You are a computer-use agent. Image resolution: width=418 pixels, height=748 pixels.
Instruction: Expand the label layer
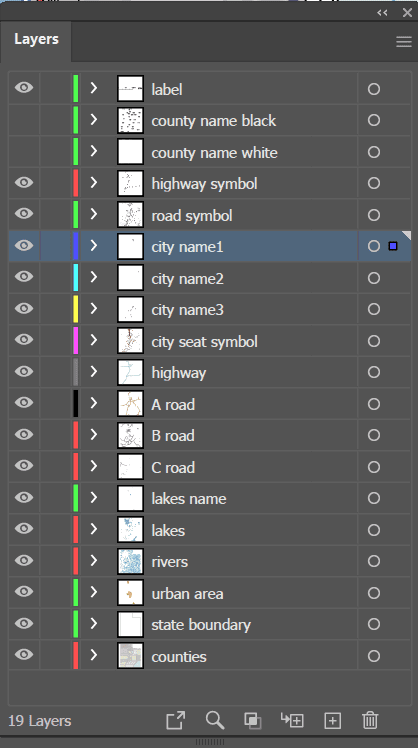pyautogui.click(x=94, y=88)
